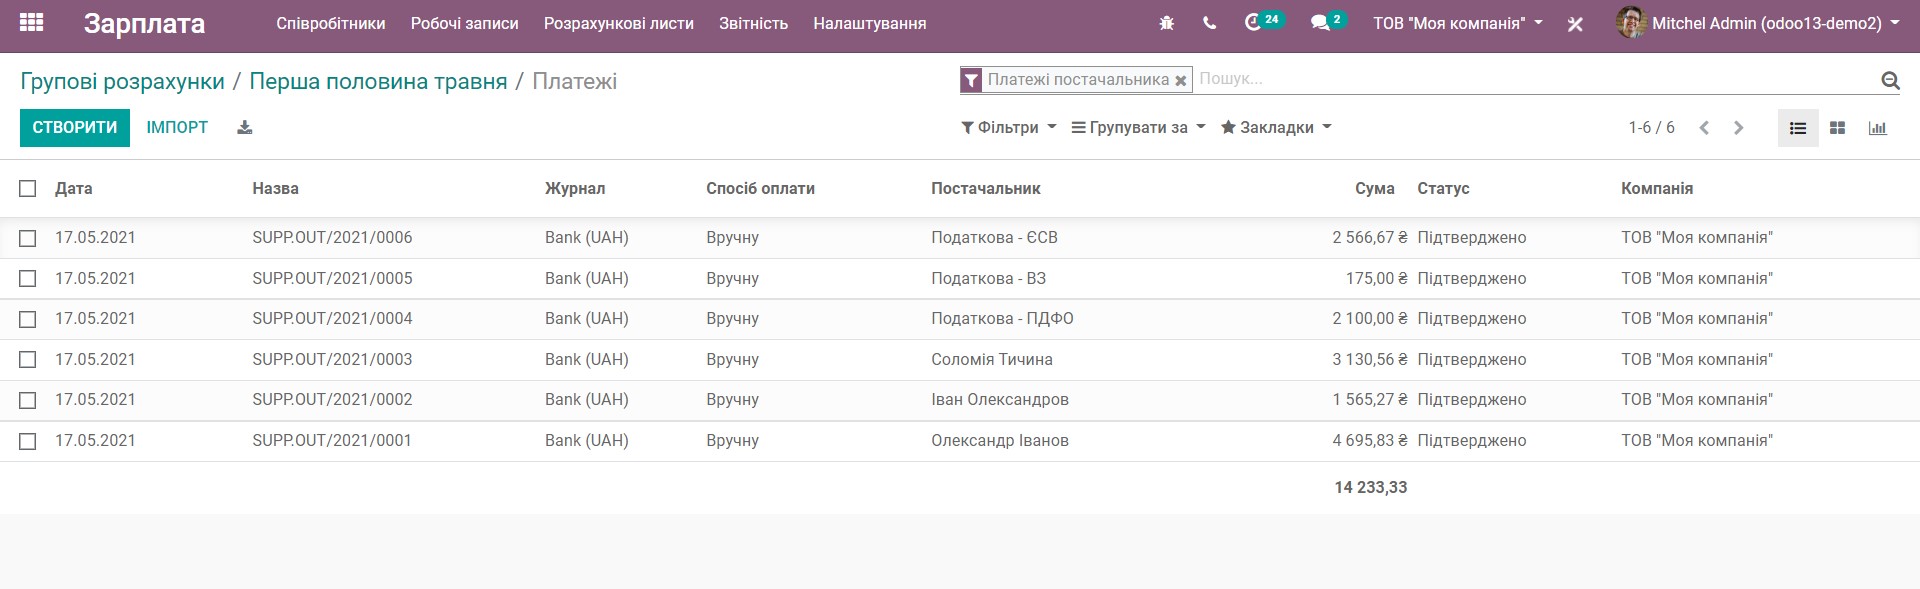
Task: Sort by Дата column header
Action: (74, 188)
